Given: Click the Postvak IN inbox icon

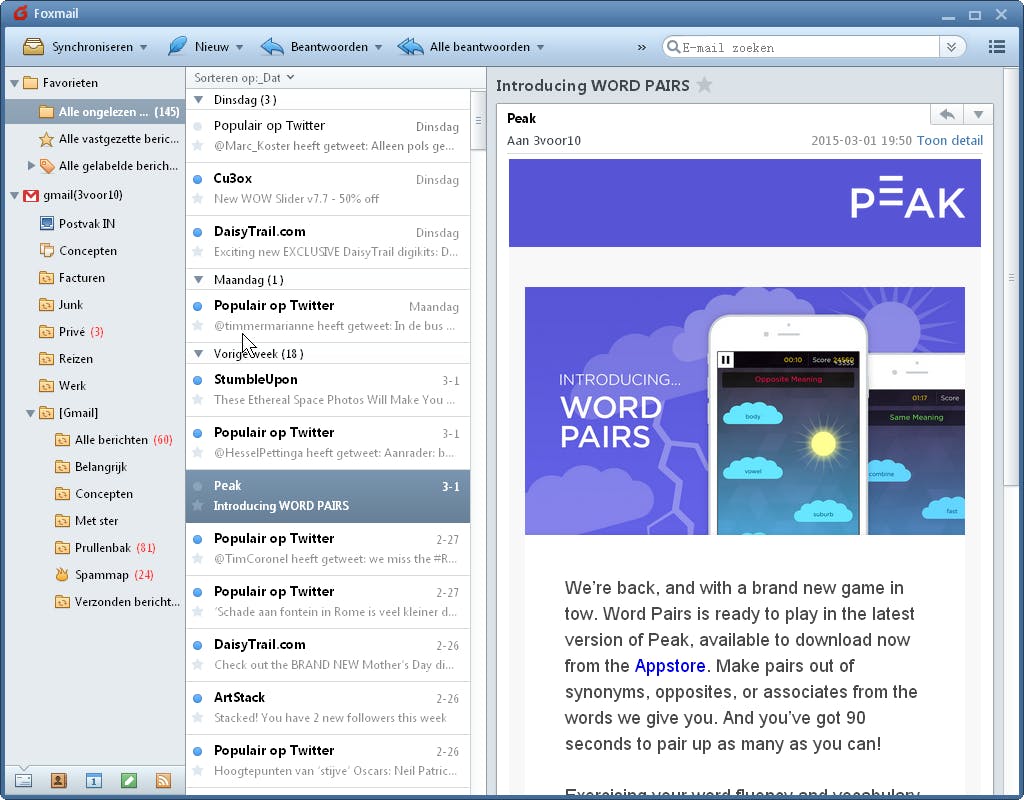Looking at the screenshot, I should coord(46,224).
